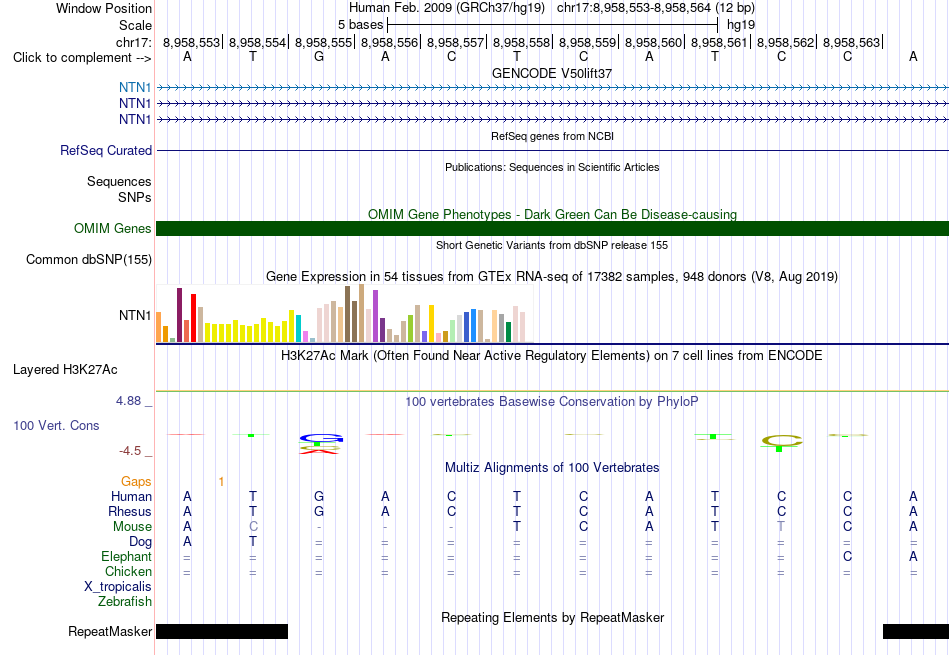Click the bright purple GTEx expression bar
The height and width of the screenshot is (655, 950).
coord(375,316)
